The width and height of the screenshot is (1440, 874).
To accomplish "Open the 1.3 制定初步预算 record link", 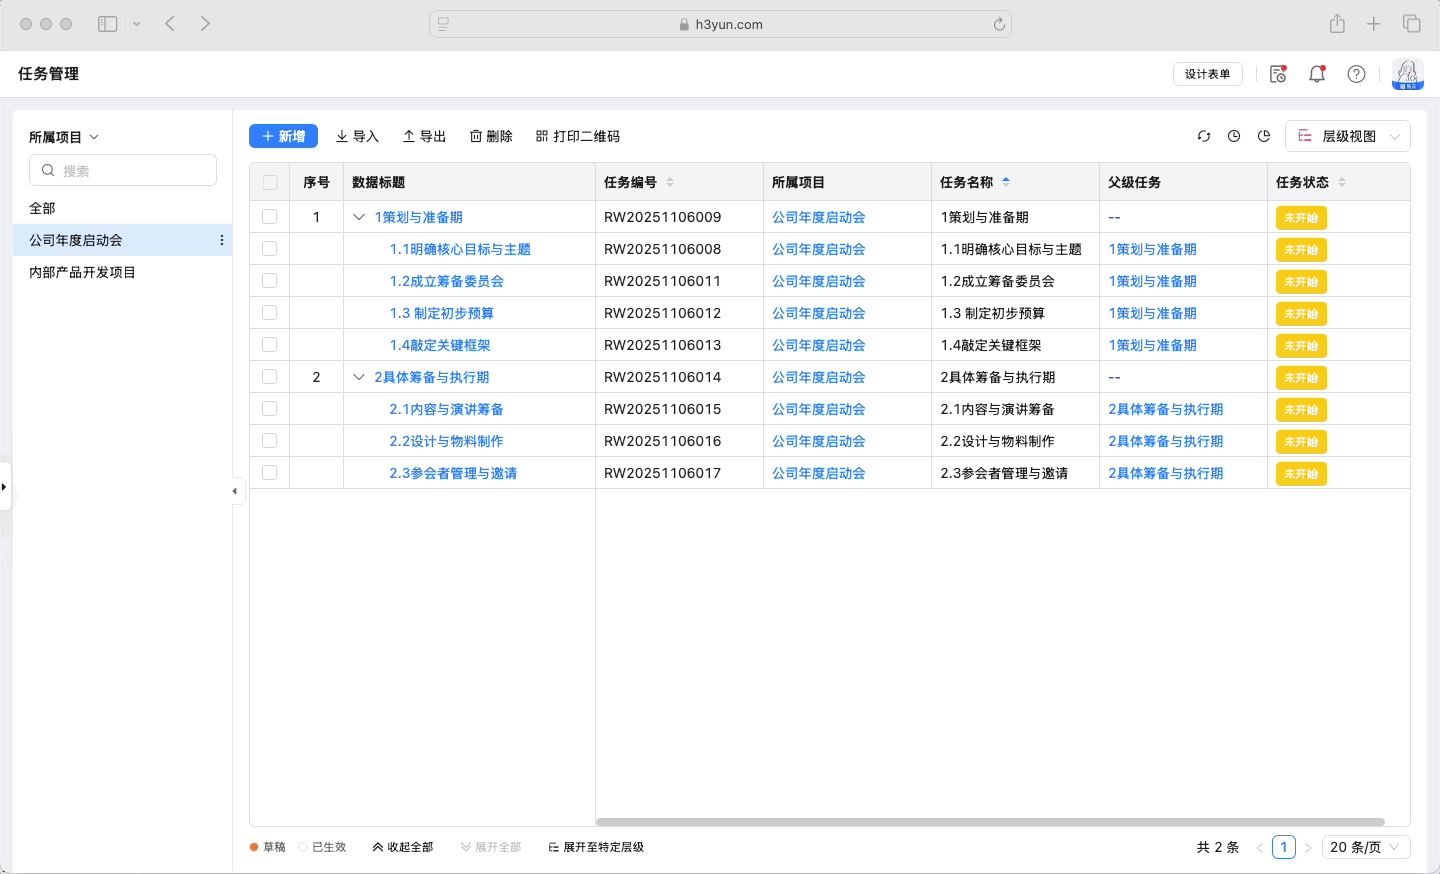I will tap(441, 313).
